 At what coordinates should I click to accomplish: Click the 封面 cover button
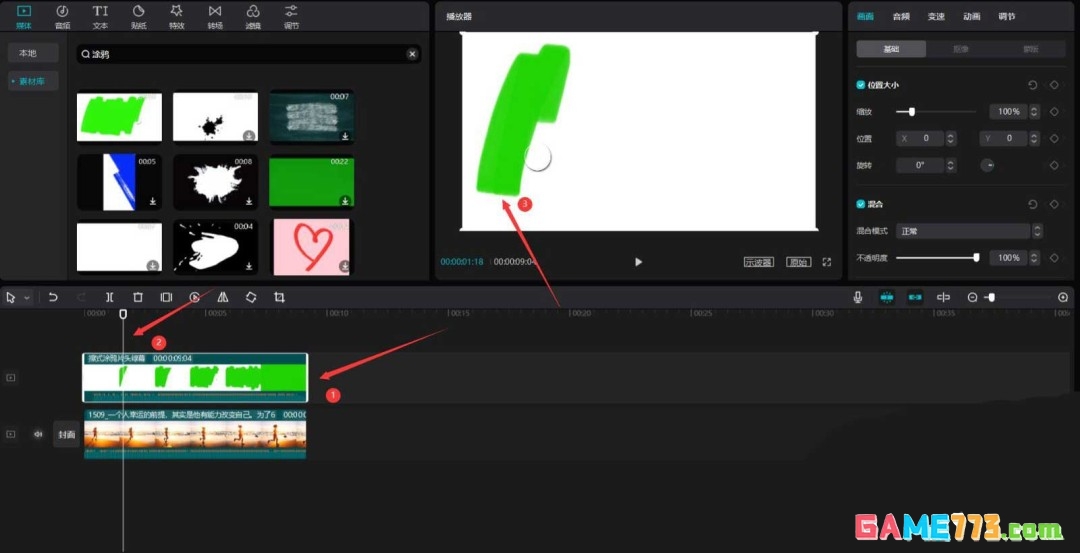(x=66, y=434)
